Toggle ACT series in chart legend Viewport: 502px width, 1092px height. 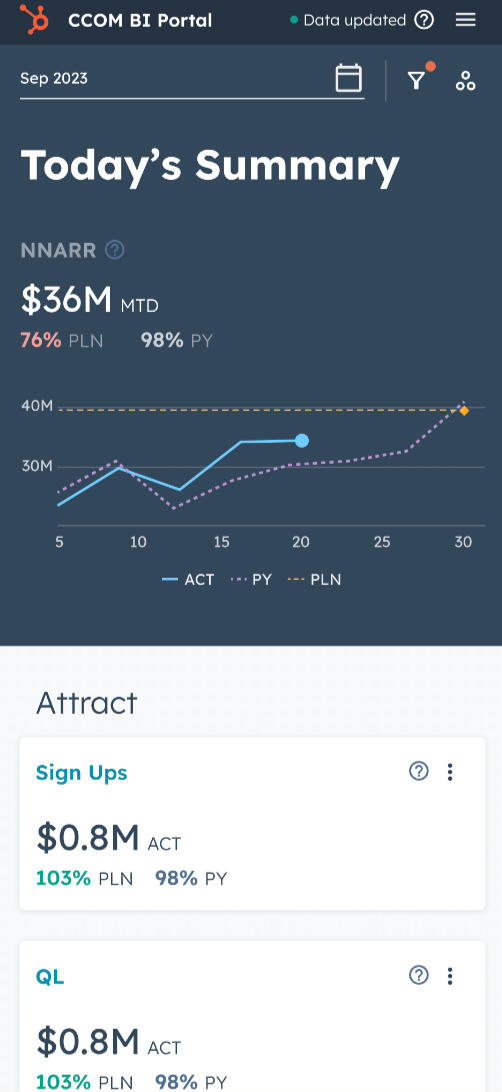click(x=188, y=579)
